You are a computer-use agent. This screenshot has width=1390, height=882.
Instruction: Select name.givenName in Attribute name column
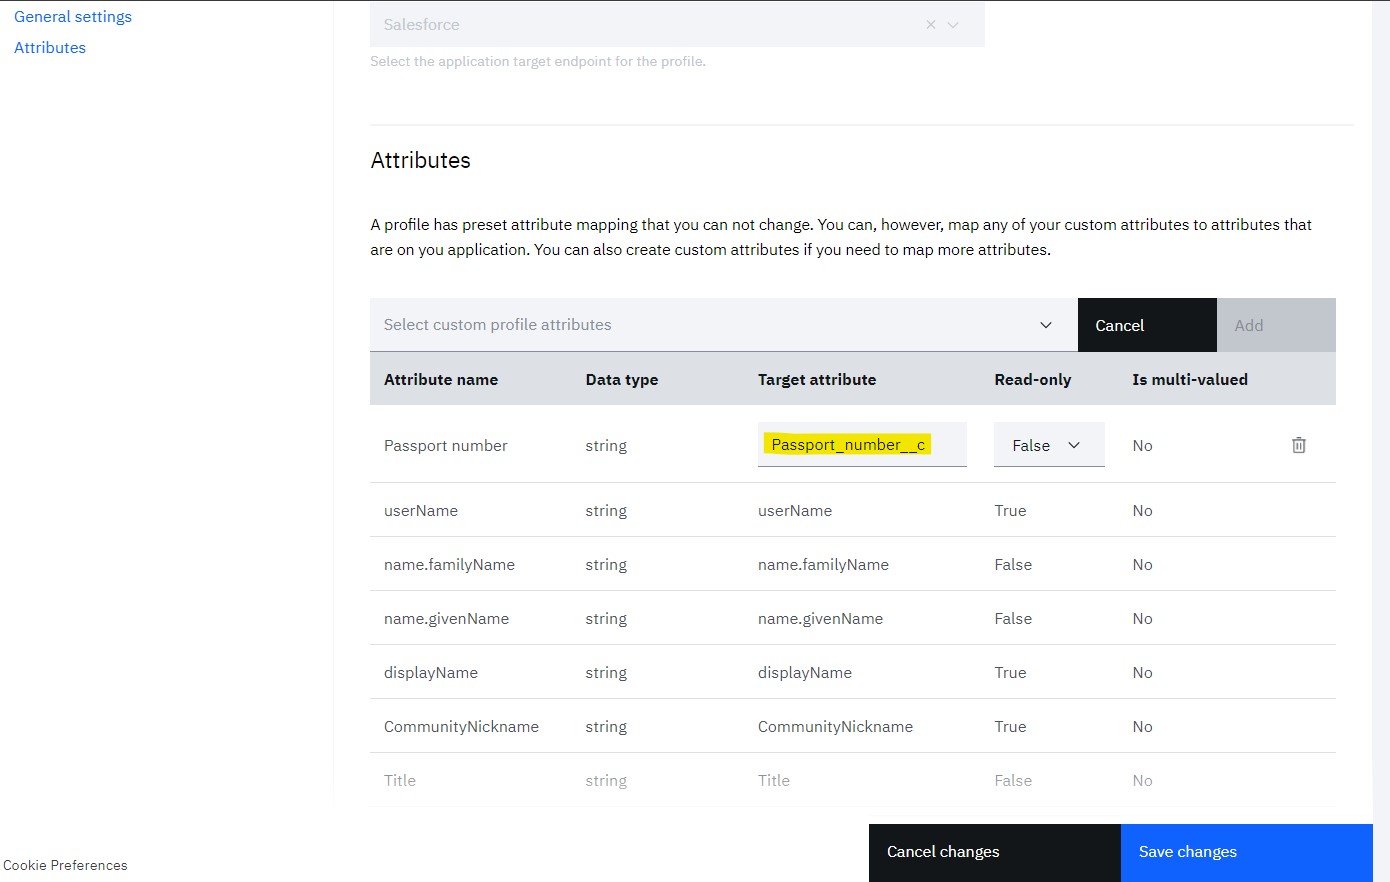(x=446, y=619)
